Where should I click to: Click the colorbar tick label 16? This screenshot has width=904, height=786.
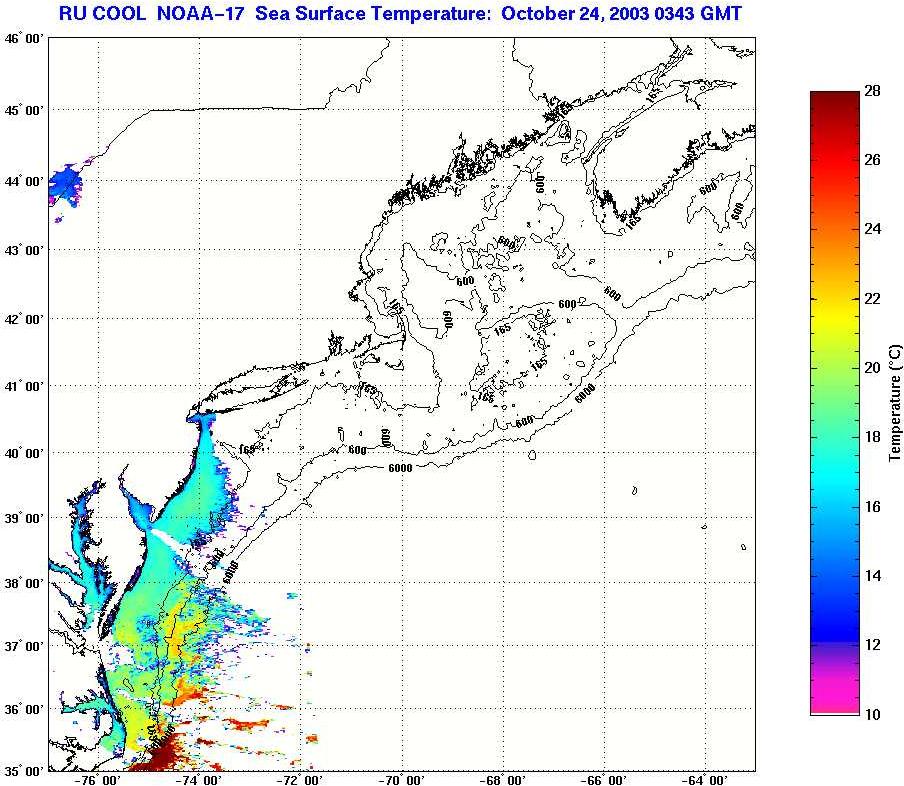(x=872, y=507)
